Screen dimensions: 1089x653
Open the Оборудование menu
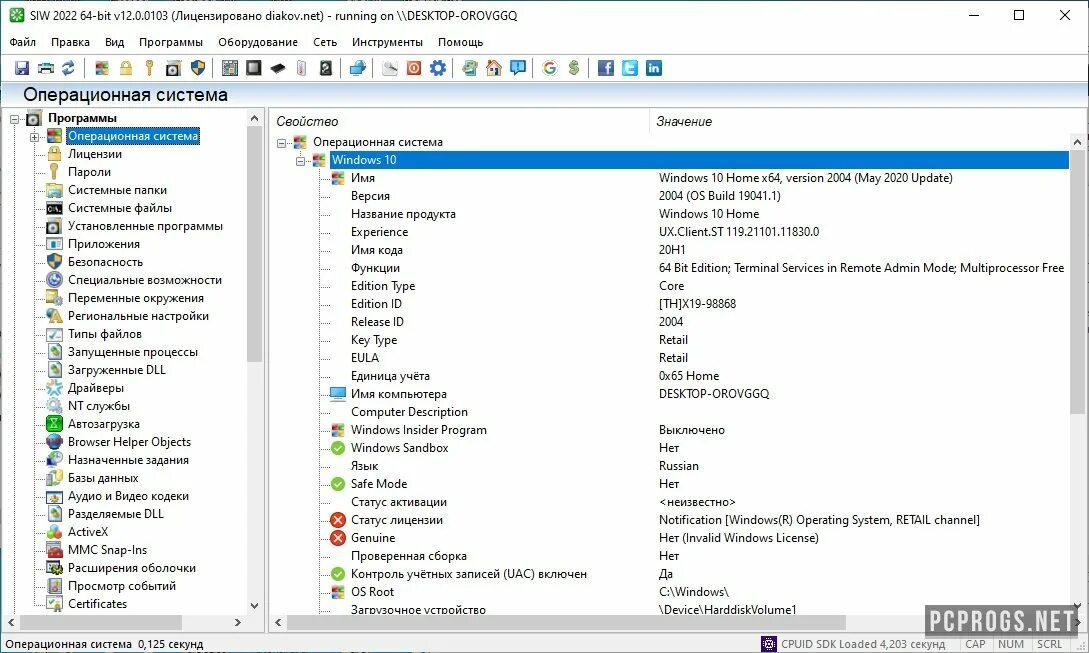258,42
